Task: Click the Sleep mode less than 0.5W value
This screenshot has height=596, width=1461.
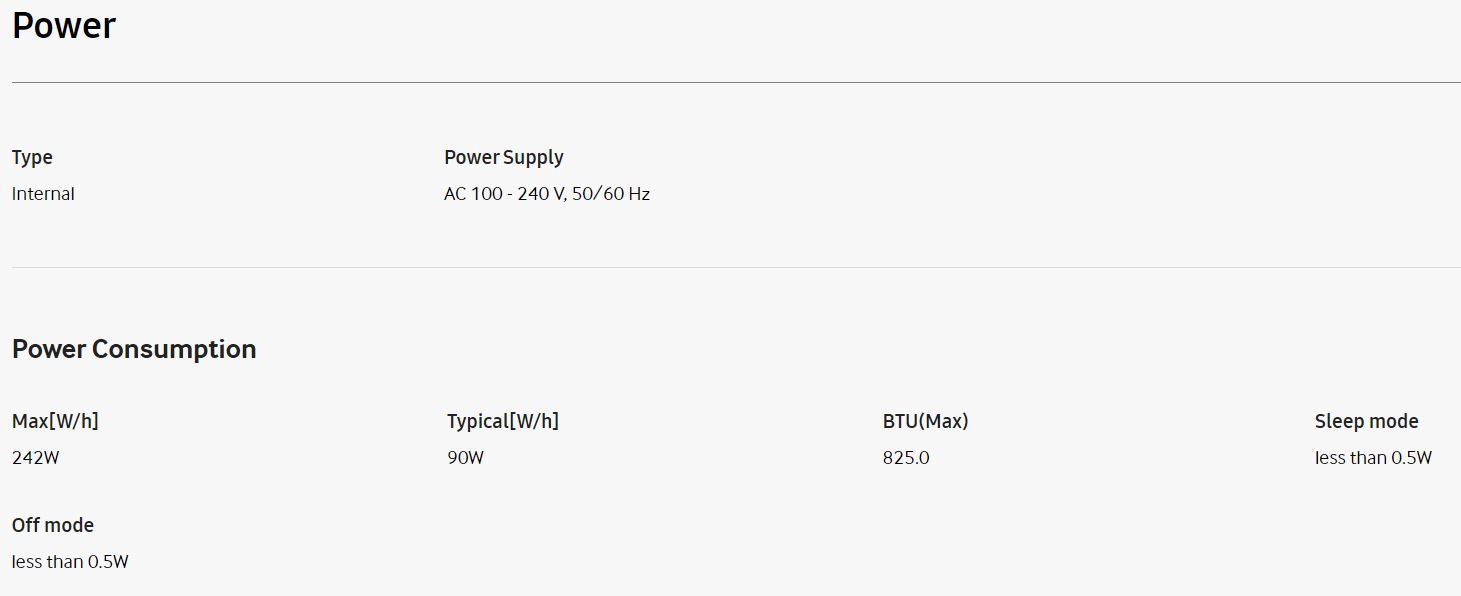Action: click(x=1373, y=458)
